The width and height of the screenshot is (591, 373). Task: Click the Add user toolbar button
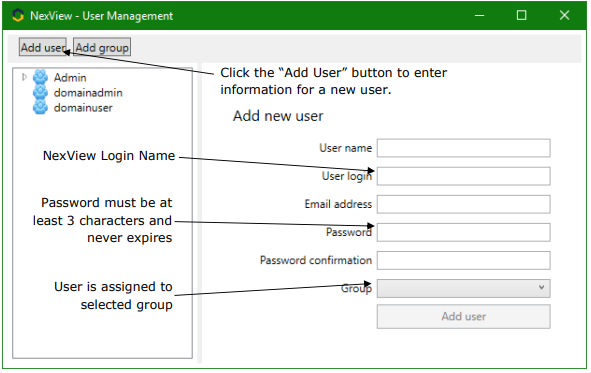pos(43,47)
